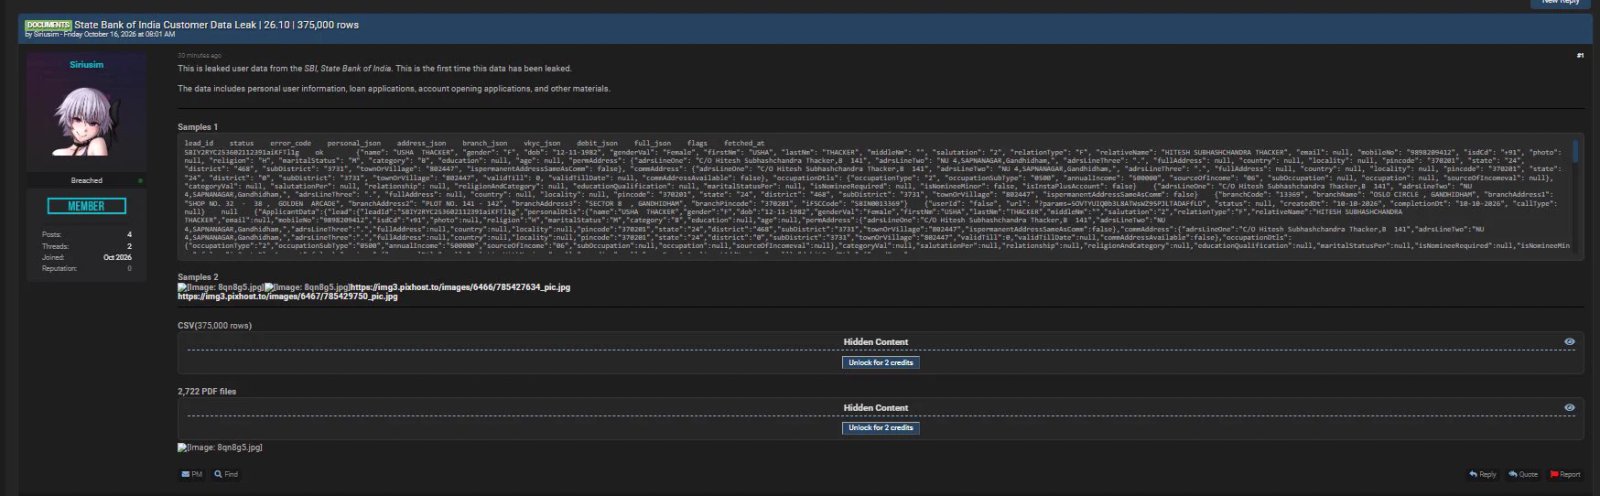Click the Hidden Content title in the CSV box

tap(876, 342)
